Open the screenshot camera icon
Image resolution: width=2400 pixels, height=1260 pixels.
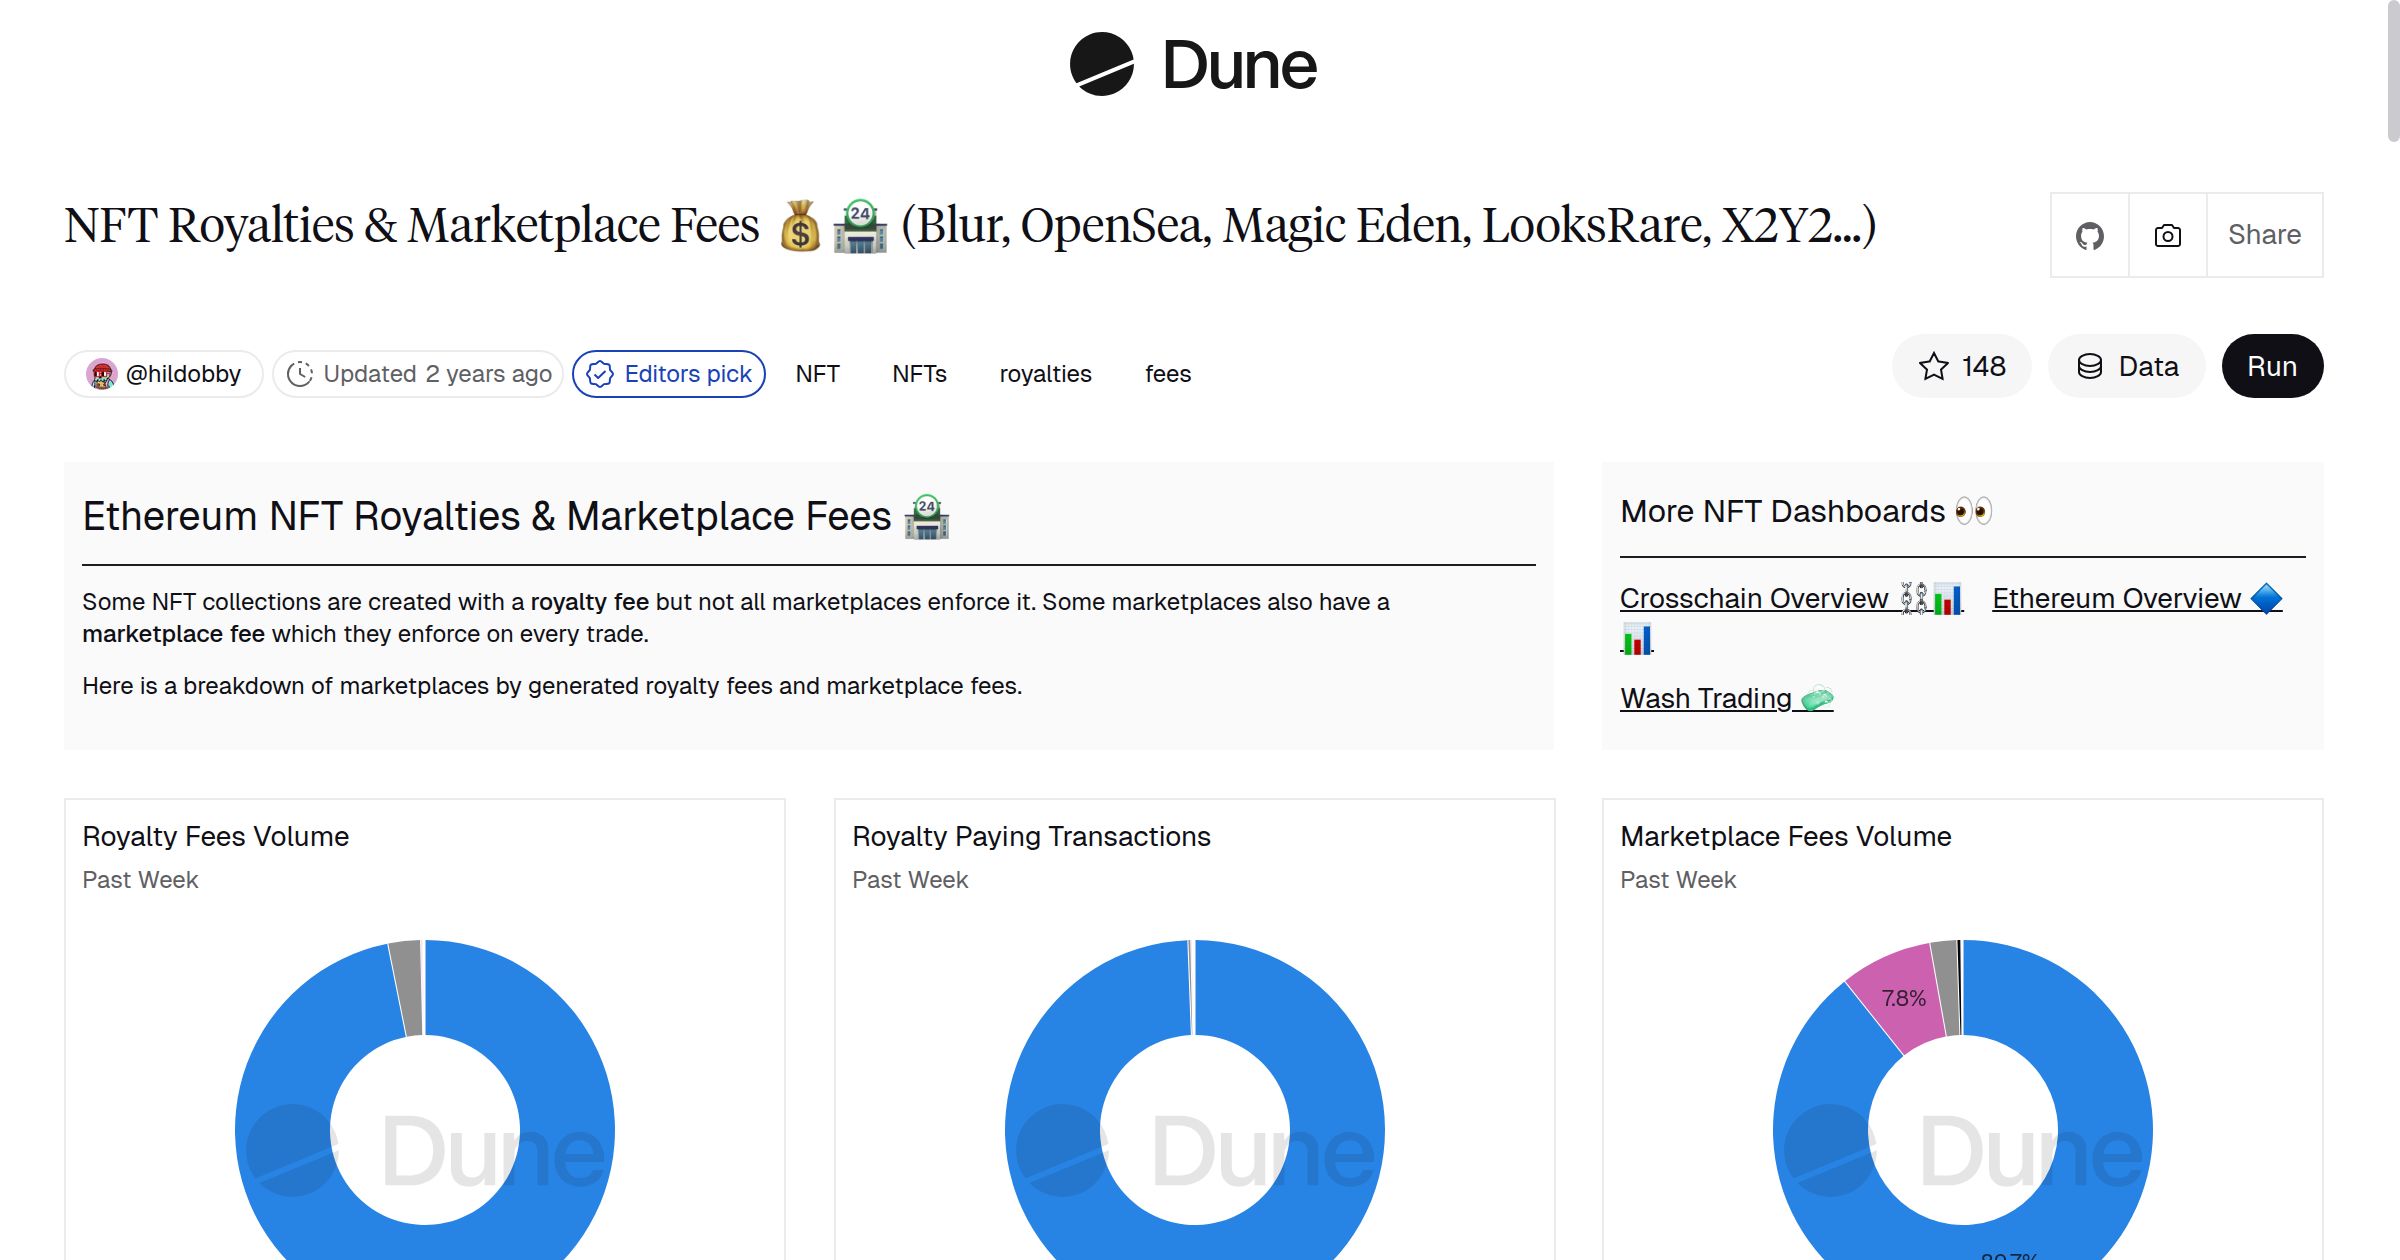(2166, 234)
